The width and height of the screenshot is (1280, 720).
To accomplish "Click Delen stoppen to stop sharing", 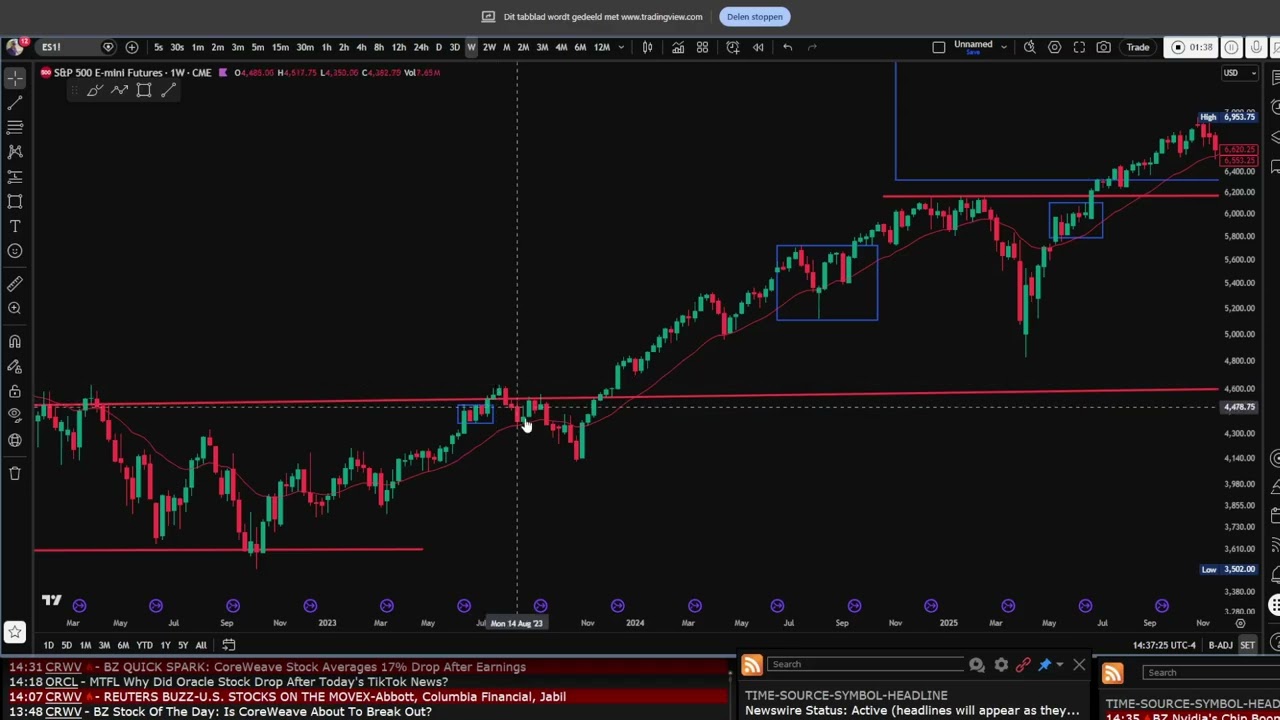I will [755, 16].
